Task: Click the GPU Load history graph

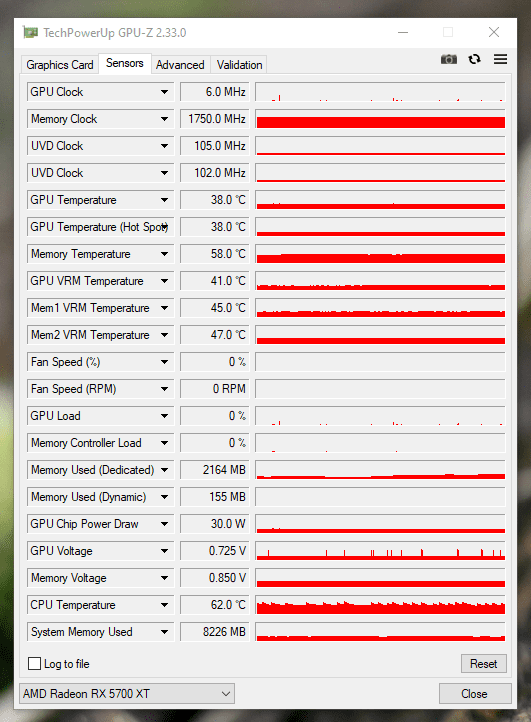Action: tap(380, 416)
